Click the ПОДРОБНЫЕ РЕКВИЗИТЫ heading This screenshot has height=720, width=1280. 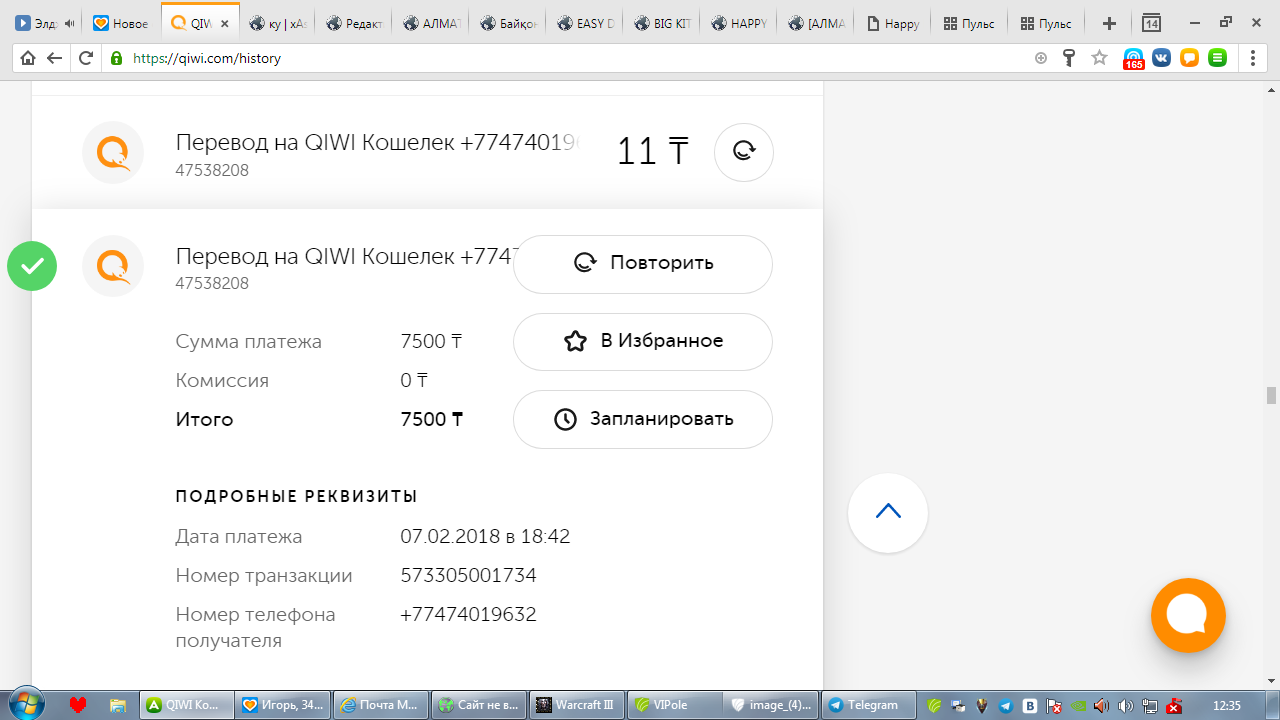296,497
